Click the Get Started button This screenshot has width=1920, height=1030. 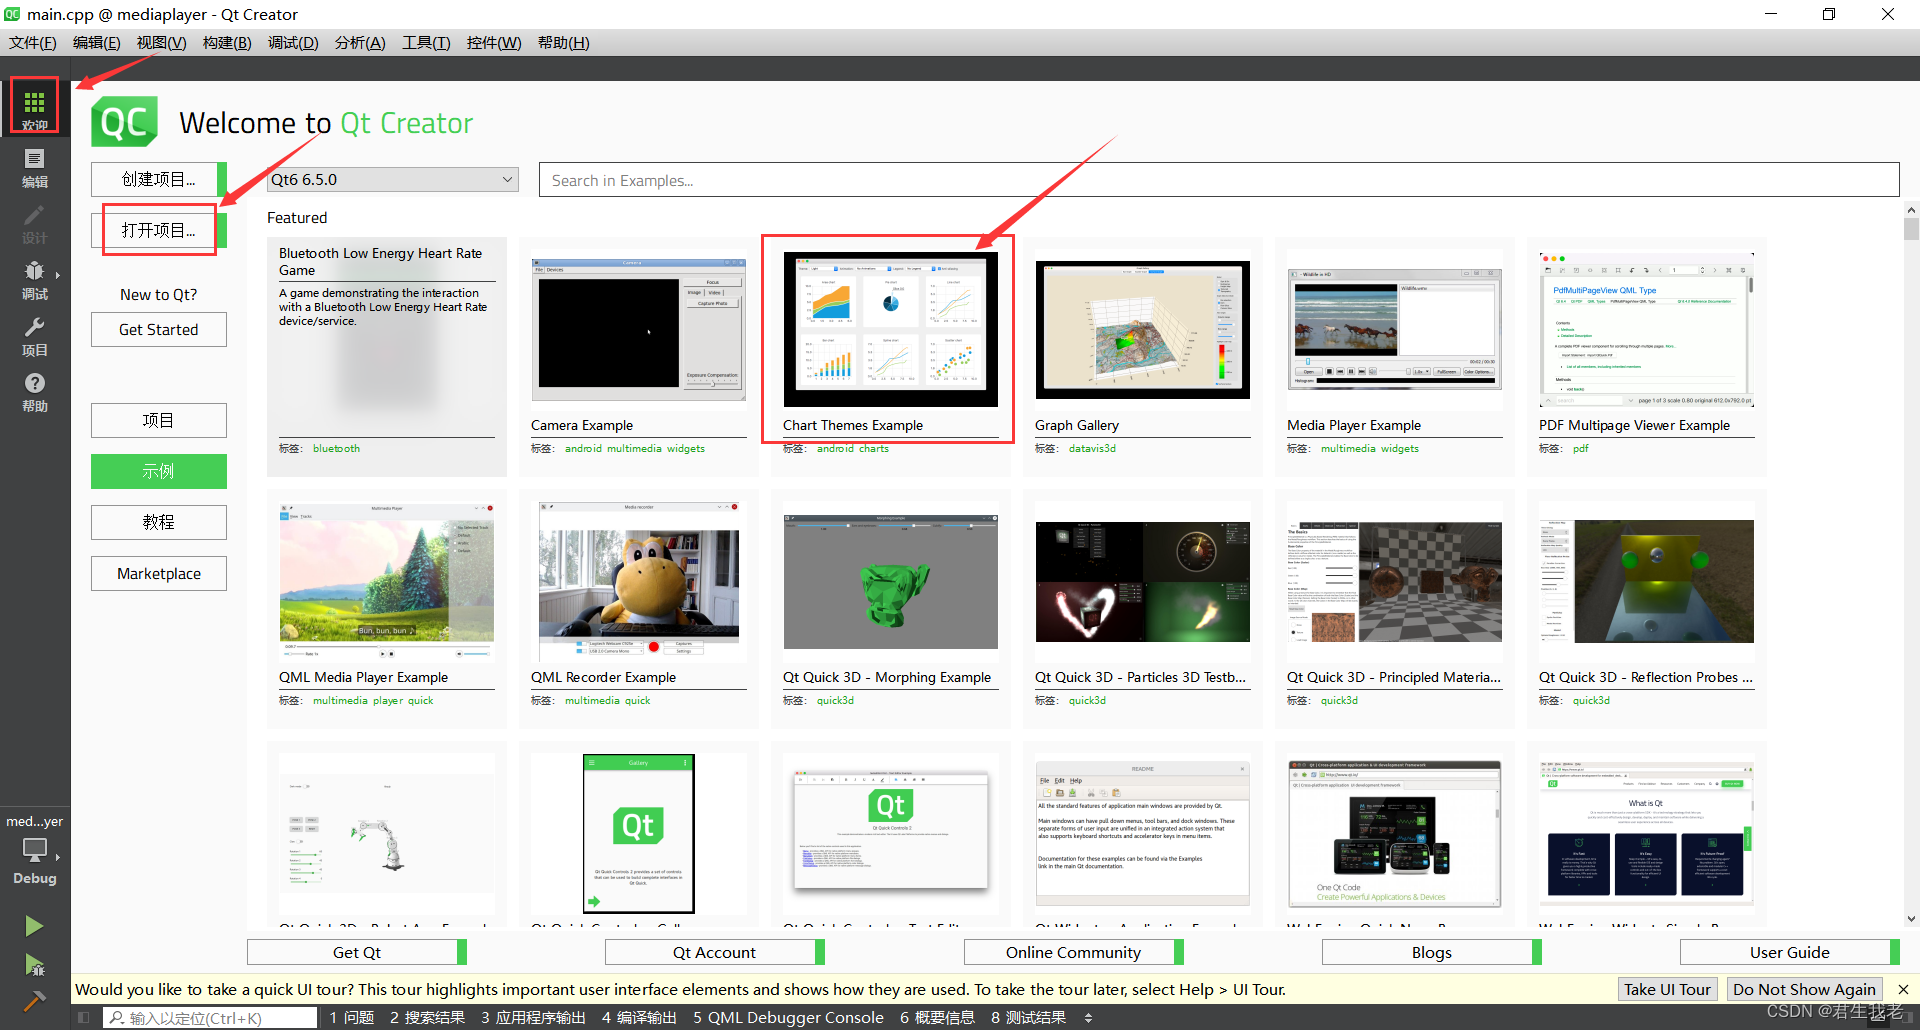click(159, 329)
